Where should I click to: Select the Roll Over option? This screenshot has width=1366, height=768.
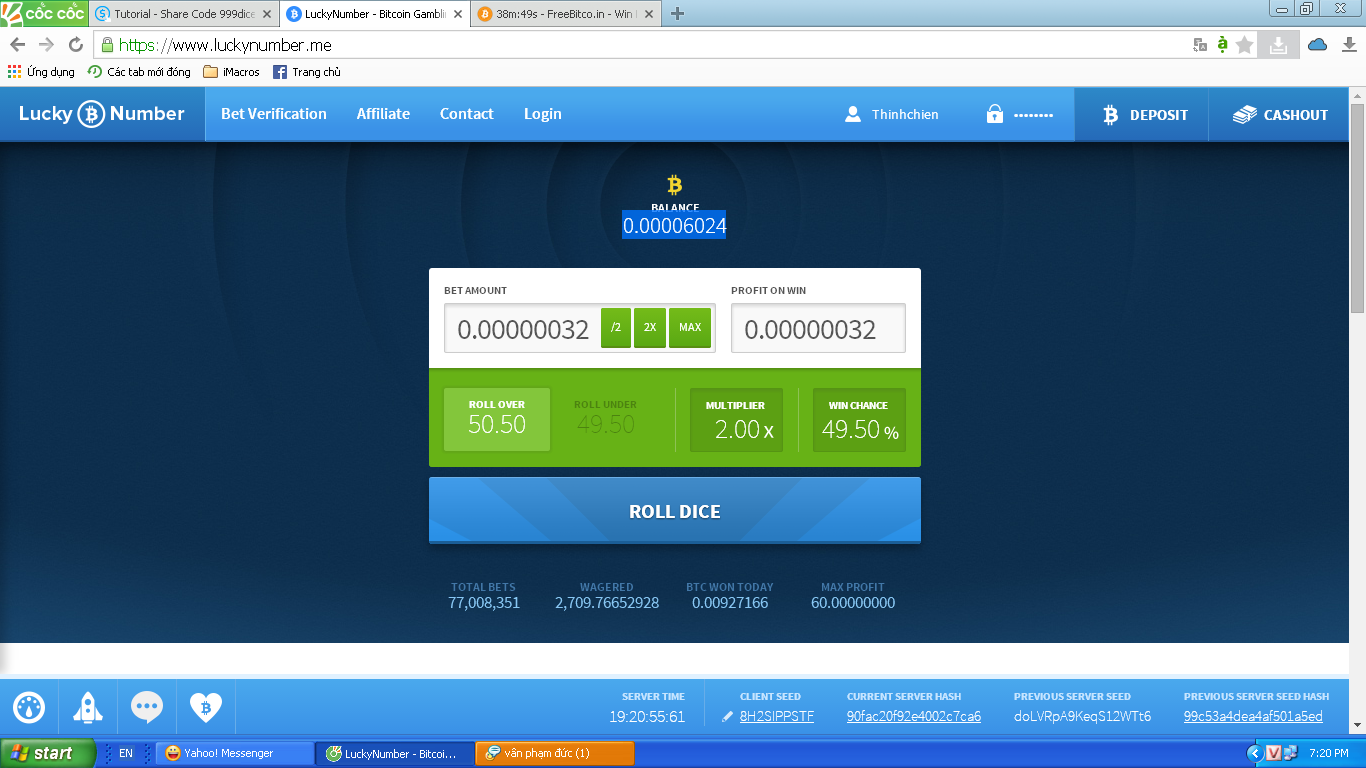click(497, 419)
